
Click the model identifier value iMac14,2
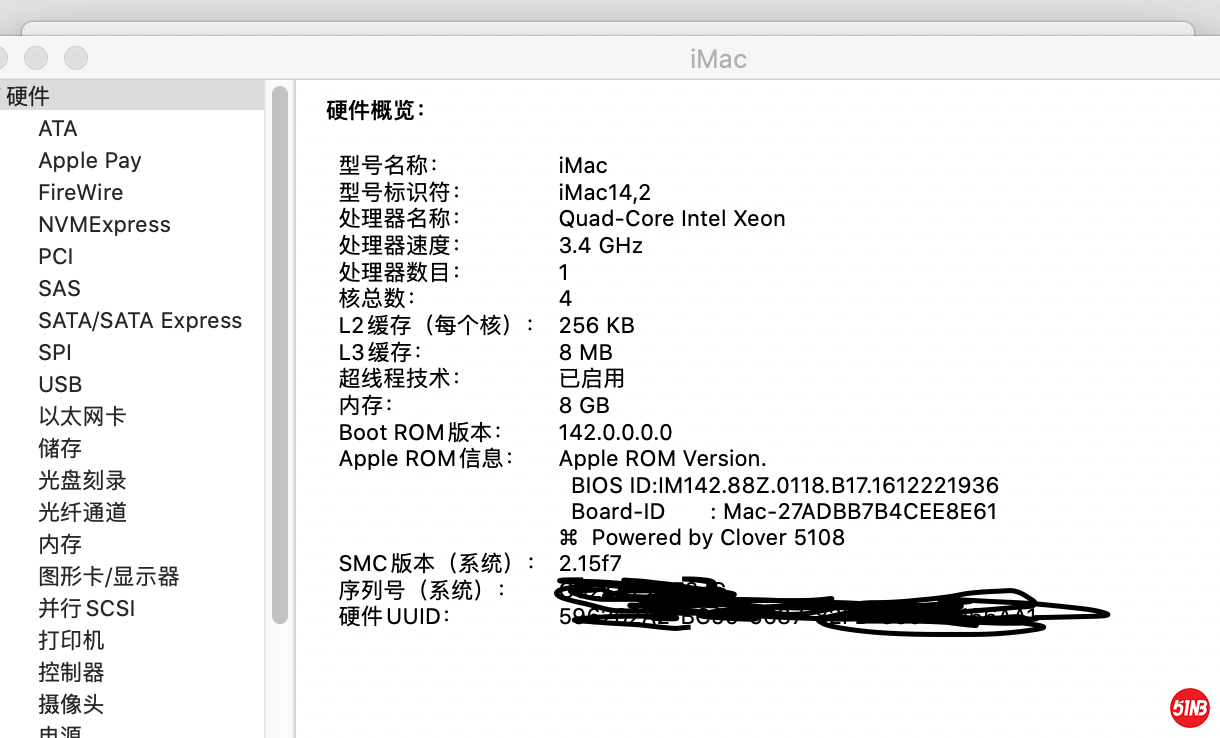coord(605,192)
